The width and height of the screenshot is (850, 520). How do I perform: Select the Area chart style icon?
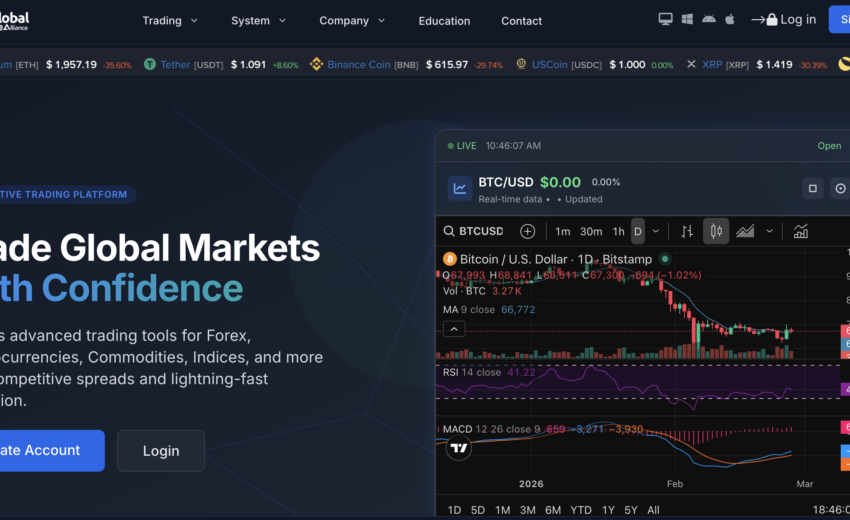pos(745,232)
